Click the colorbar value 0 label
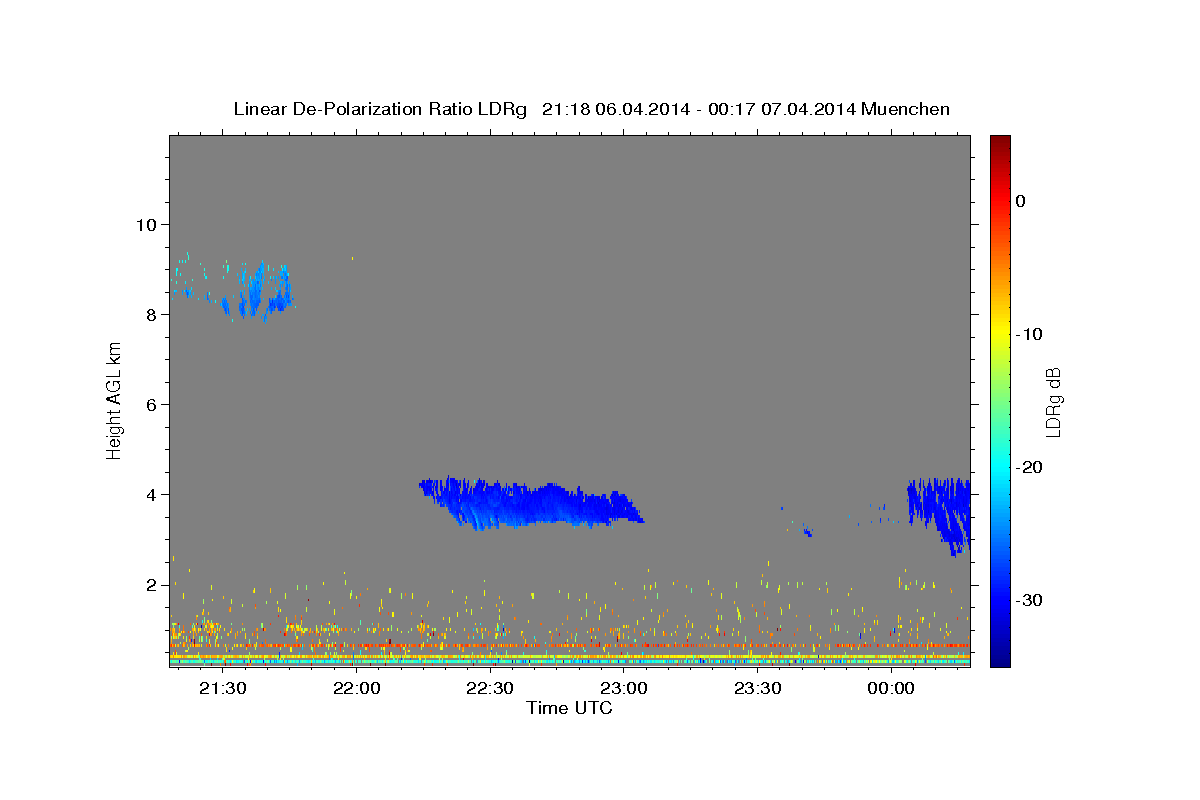Image resolution: width=1200 pixels, height=800 pixels. coord(1021,201)
